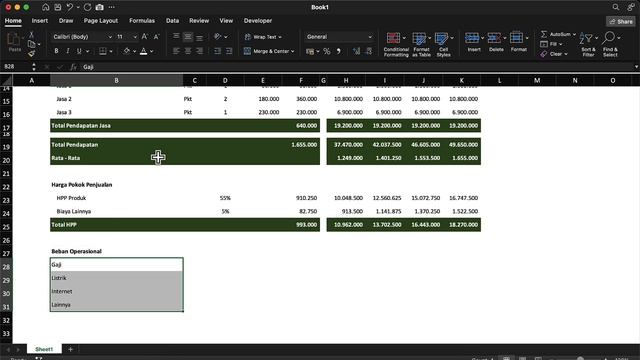The height and width of the screenshot is (360, 640).
Task: Open Cell Styles gallery
Action: coord(443,44)
